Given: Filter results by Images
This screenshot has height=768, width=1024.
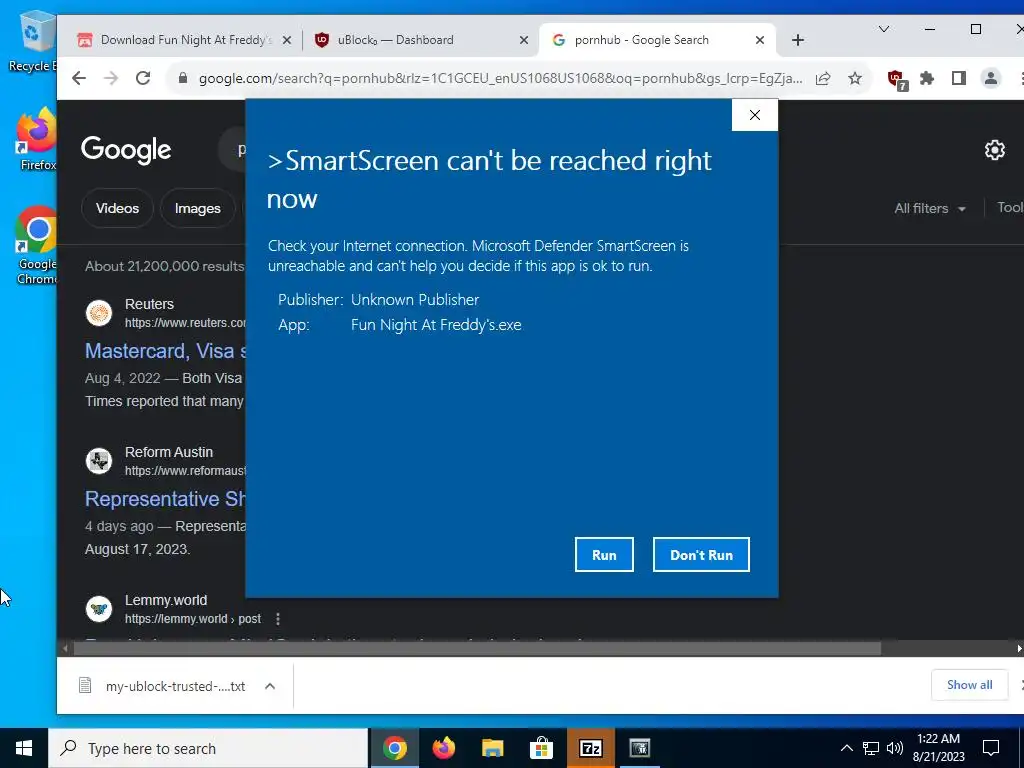Looking at the screenshot, I should pos(198,208).
